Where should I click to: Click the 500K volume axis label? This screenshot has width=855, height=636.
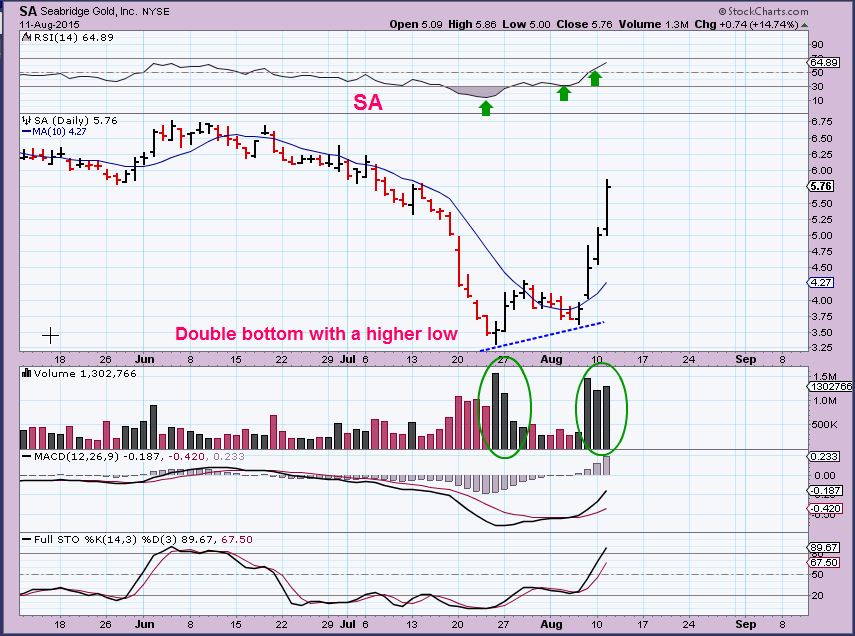(824, 424)
